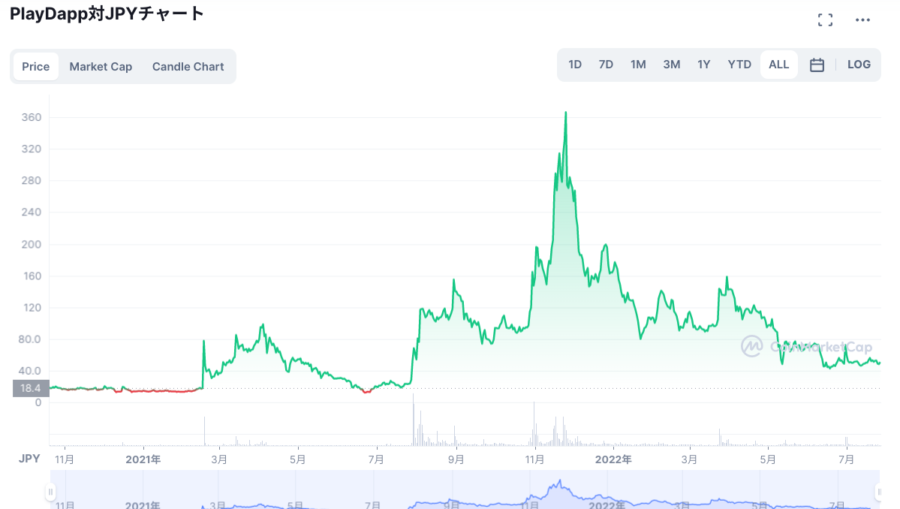Set chart range to 7D
Viewport: 900px width, 509px height.
coord(606,65)
